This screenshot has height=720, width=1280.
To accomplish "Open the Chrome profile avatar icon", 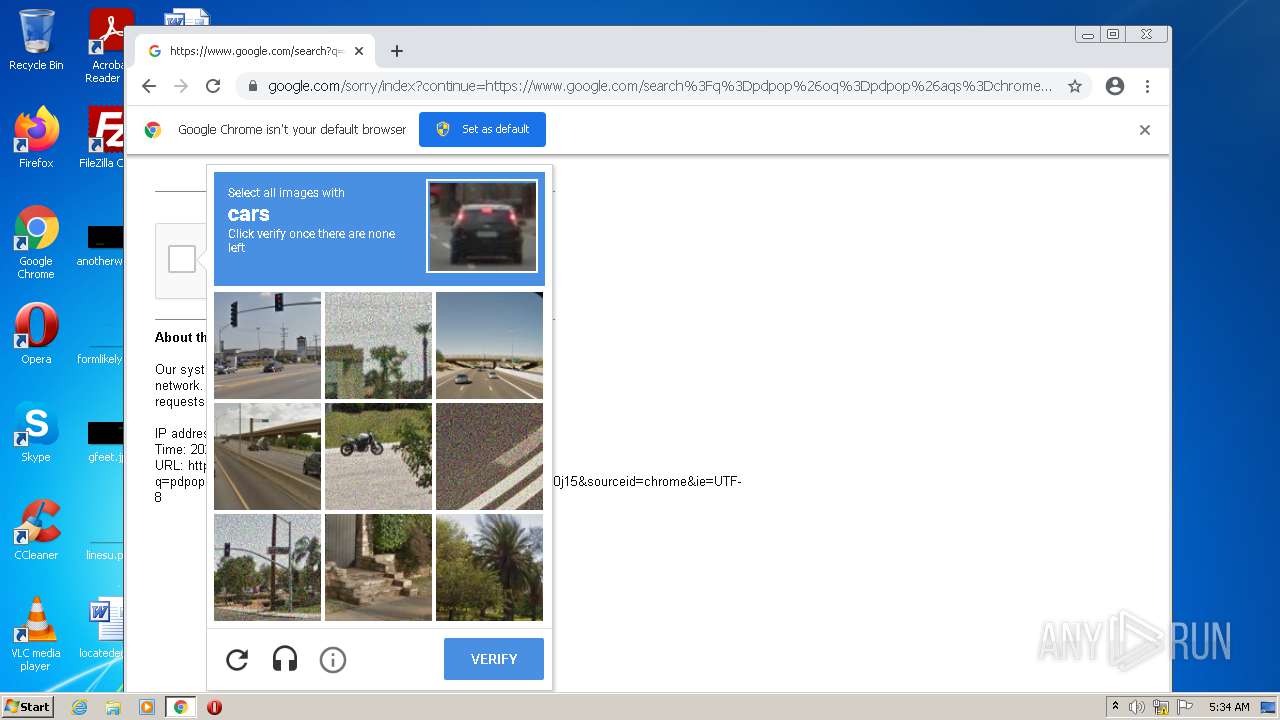I will [x=1115, y=86].
